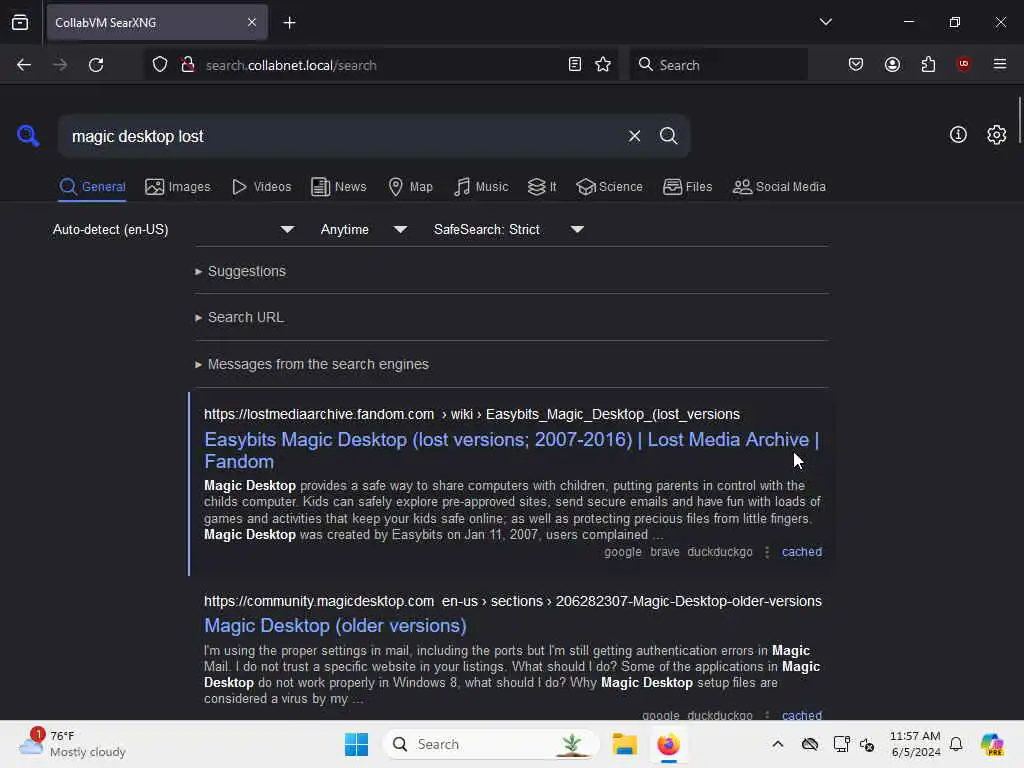Switch to the News category

pyautogui.click(x=339, y=187)
